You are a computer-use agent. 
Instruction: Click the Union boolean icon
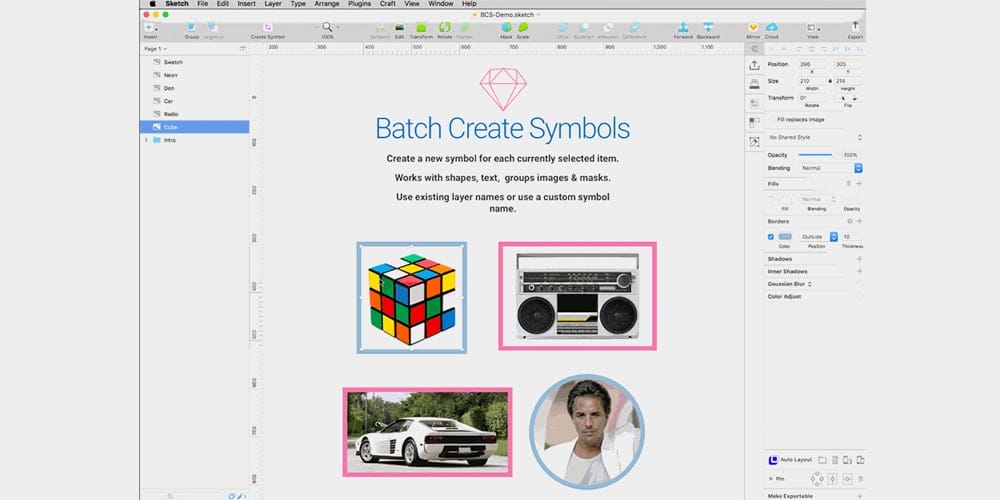562,27
